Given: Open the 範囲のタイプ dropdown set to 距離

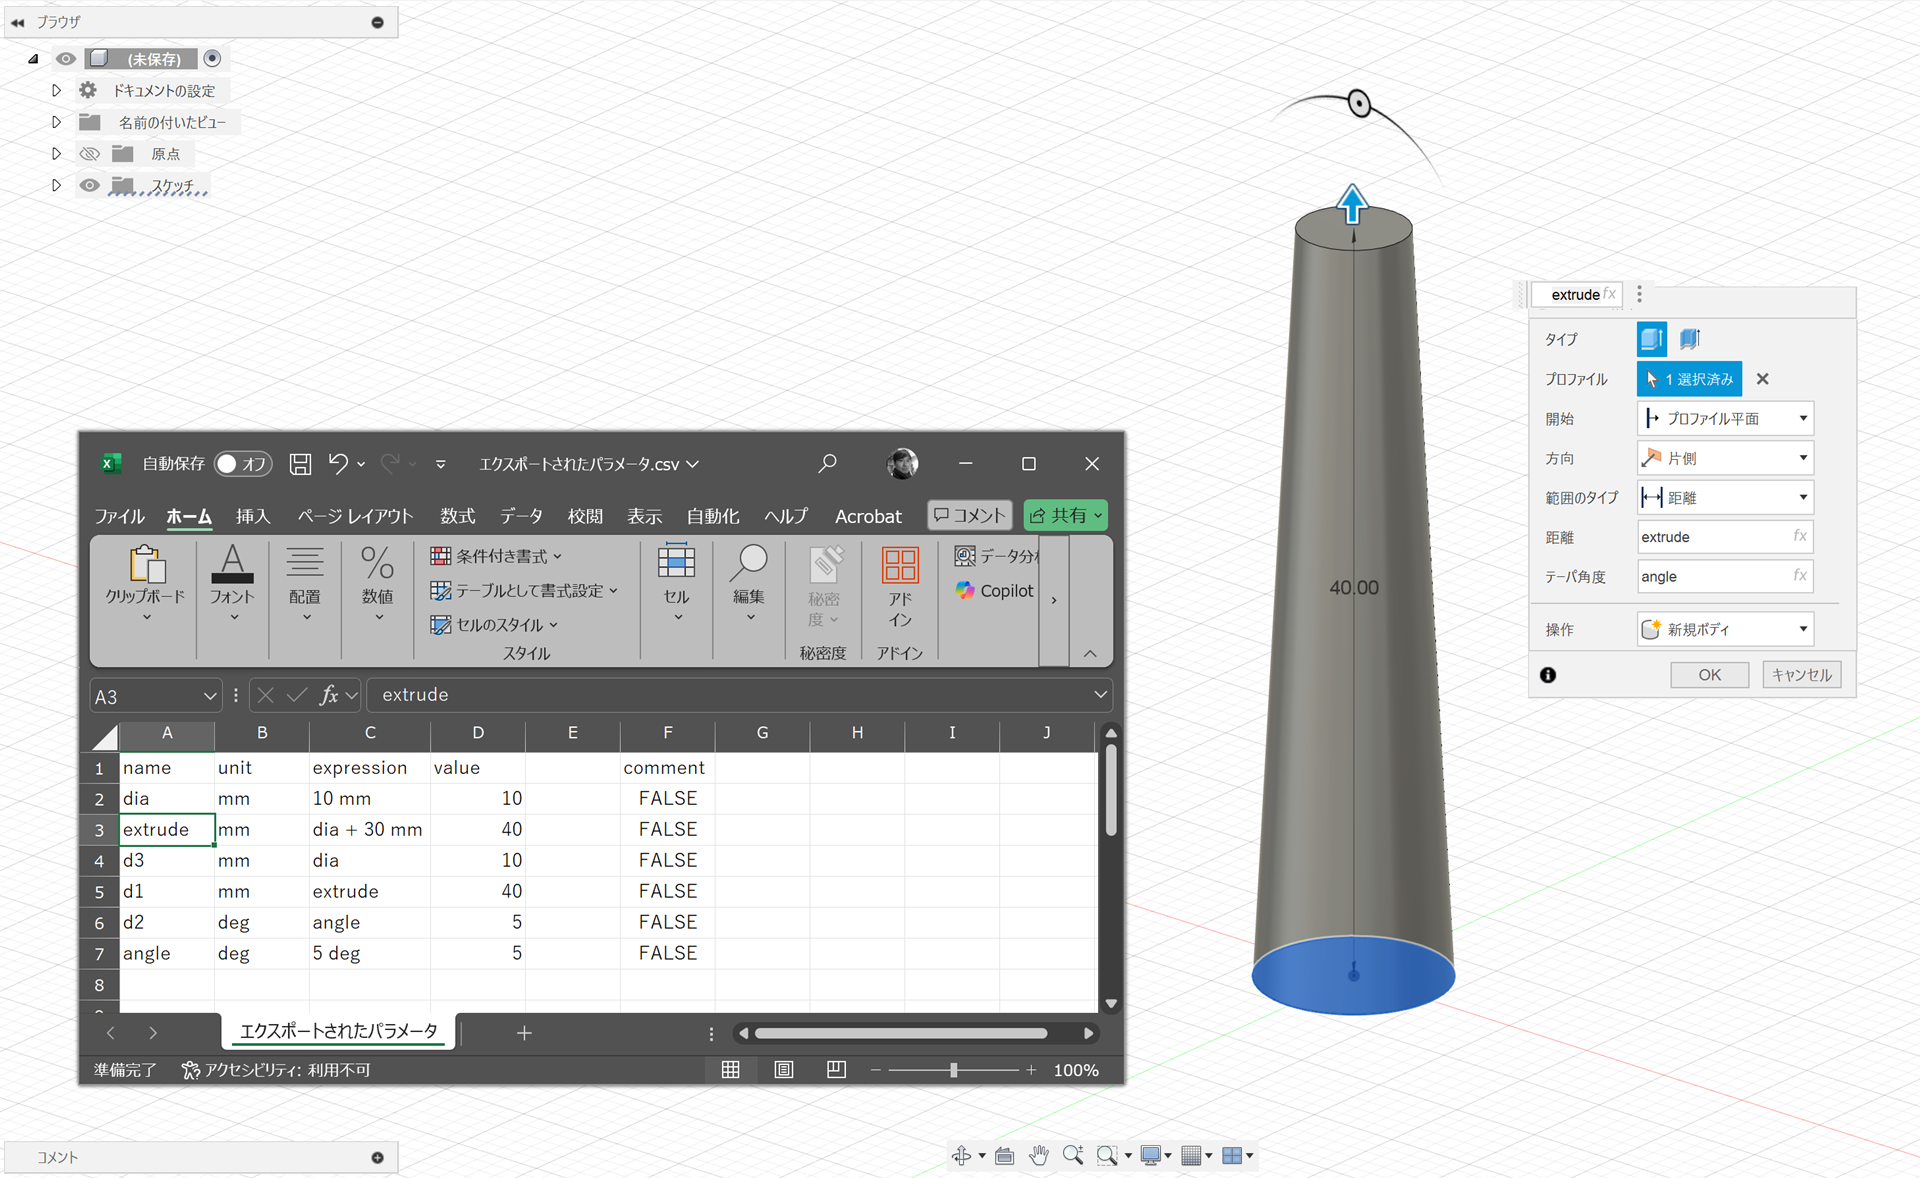Looking at the screenshot, I should (x=1724, y=497).
